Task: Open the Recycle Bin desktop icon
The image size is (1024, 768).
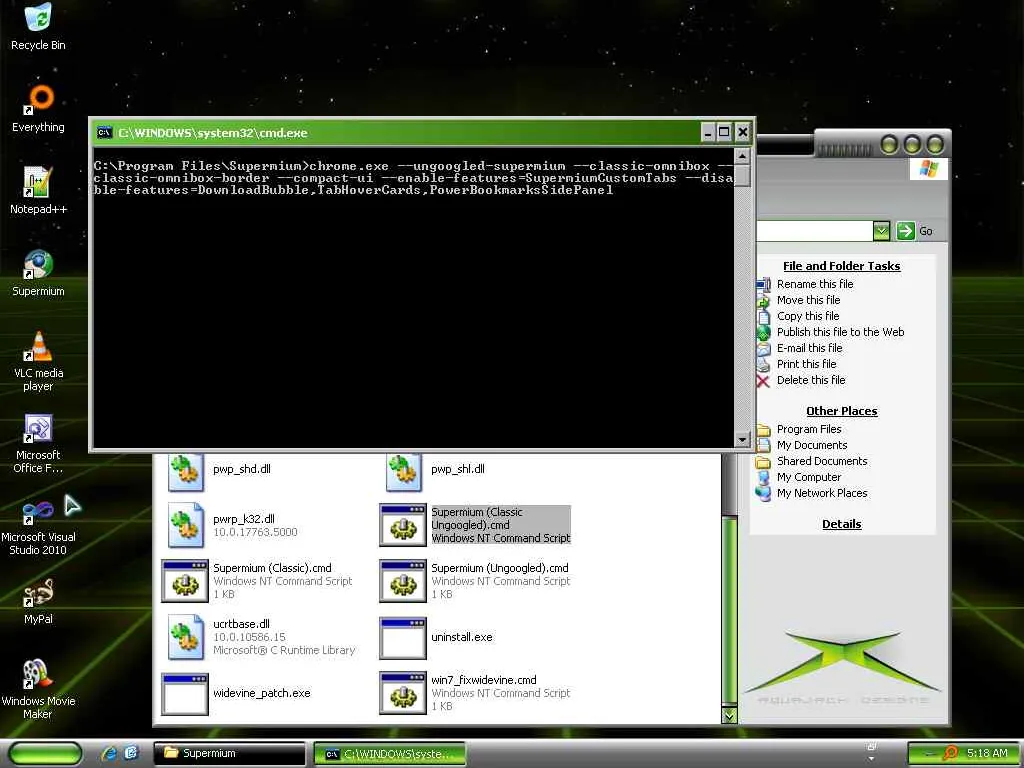Action: pyautogui.click(x=38, y=18)
